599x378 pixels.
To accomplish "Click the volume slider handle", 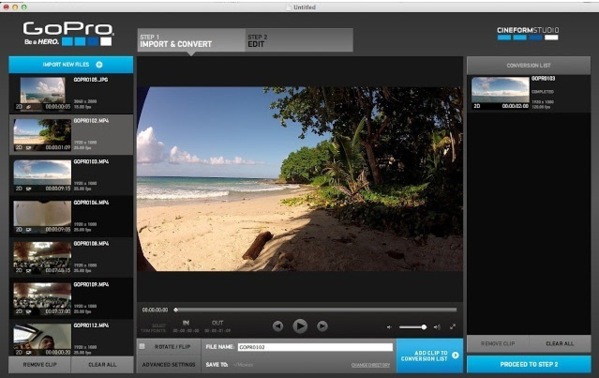I will [424, 327].
